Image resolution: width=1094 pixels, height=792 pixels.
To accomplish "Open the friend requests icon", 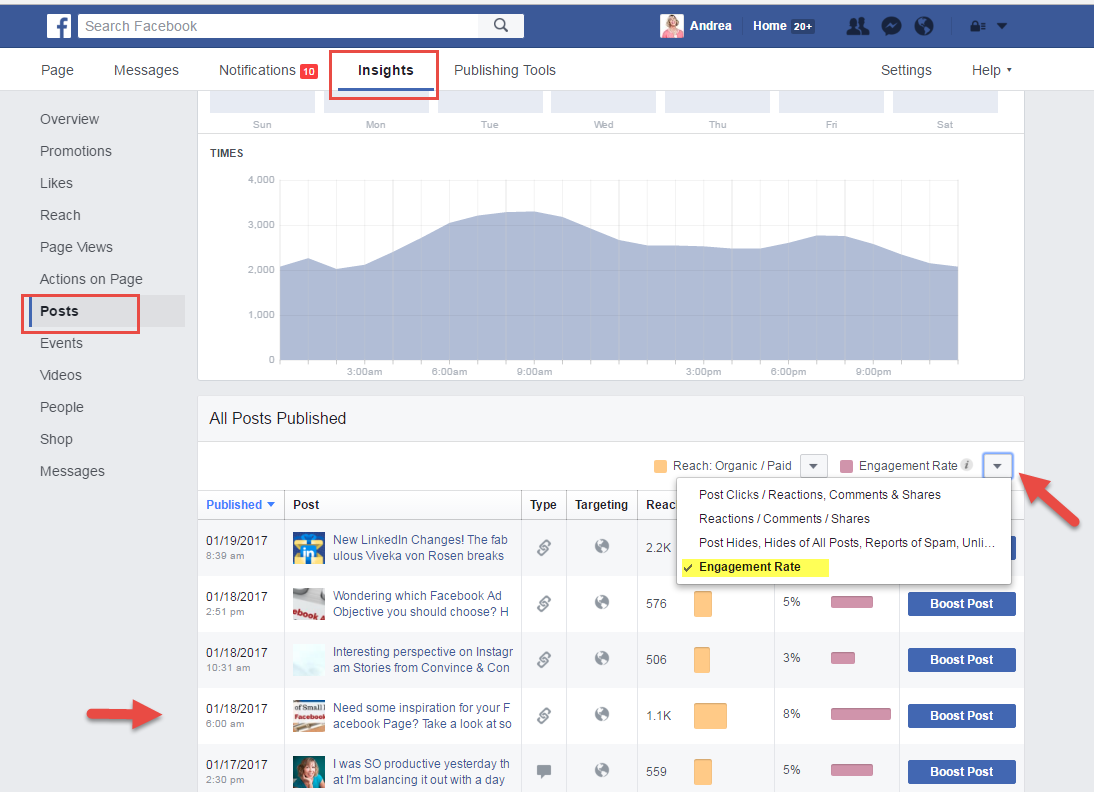I will coord(857,26).
